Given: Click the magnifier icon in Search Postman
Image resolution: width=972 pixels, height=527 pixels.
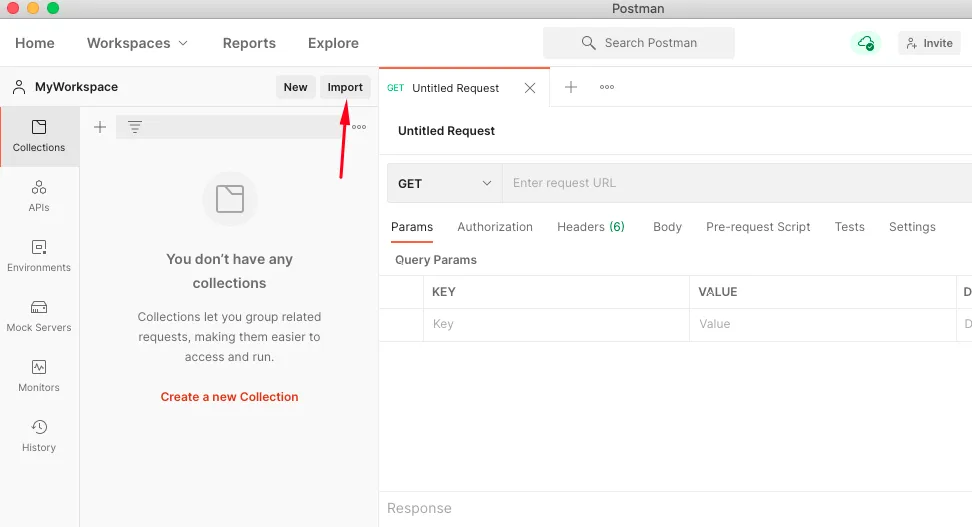Looking at the screenshot, I should click(588, 43).
